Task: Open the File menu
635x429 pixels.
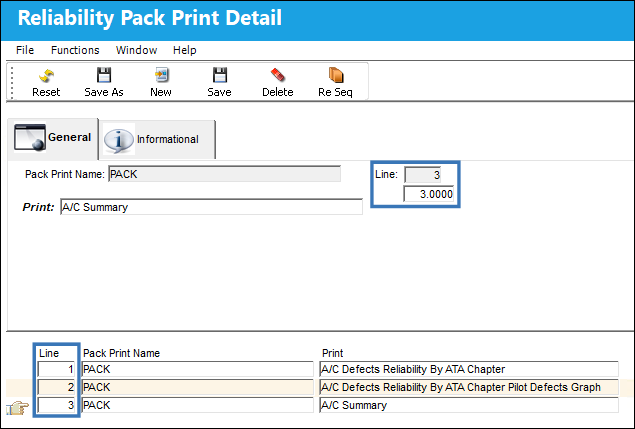Action: pos(25,50)
